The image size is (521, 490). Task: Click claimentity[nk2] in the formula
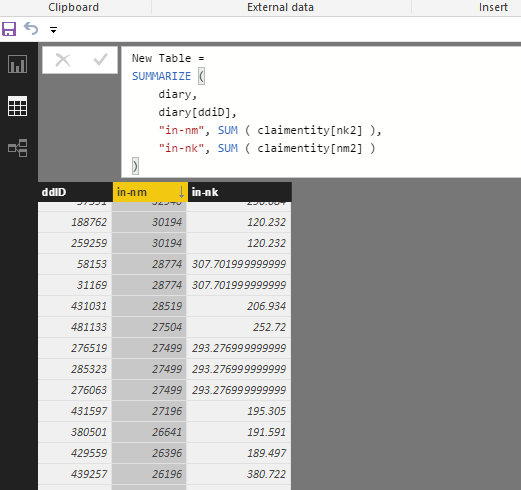point(310,130)
